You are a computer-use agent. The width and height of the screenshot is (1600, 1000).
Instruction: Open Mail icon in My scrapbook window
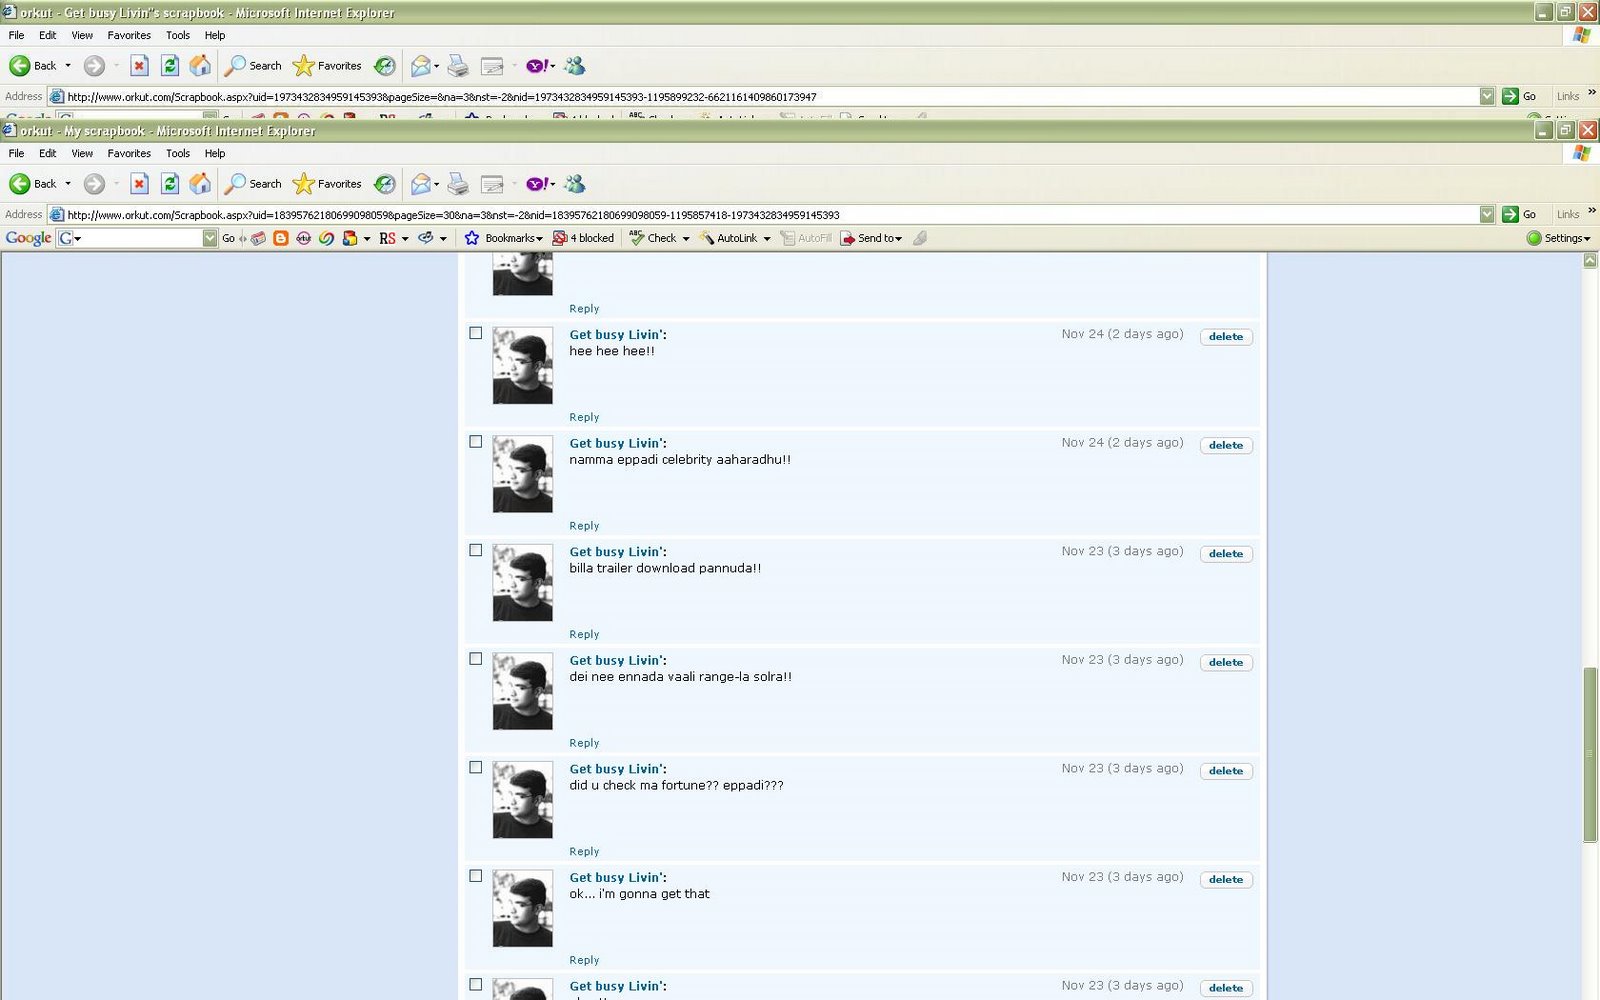point(421,184)
